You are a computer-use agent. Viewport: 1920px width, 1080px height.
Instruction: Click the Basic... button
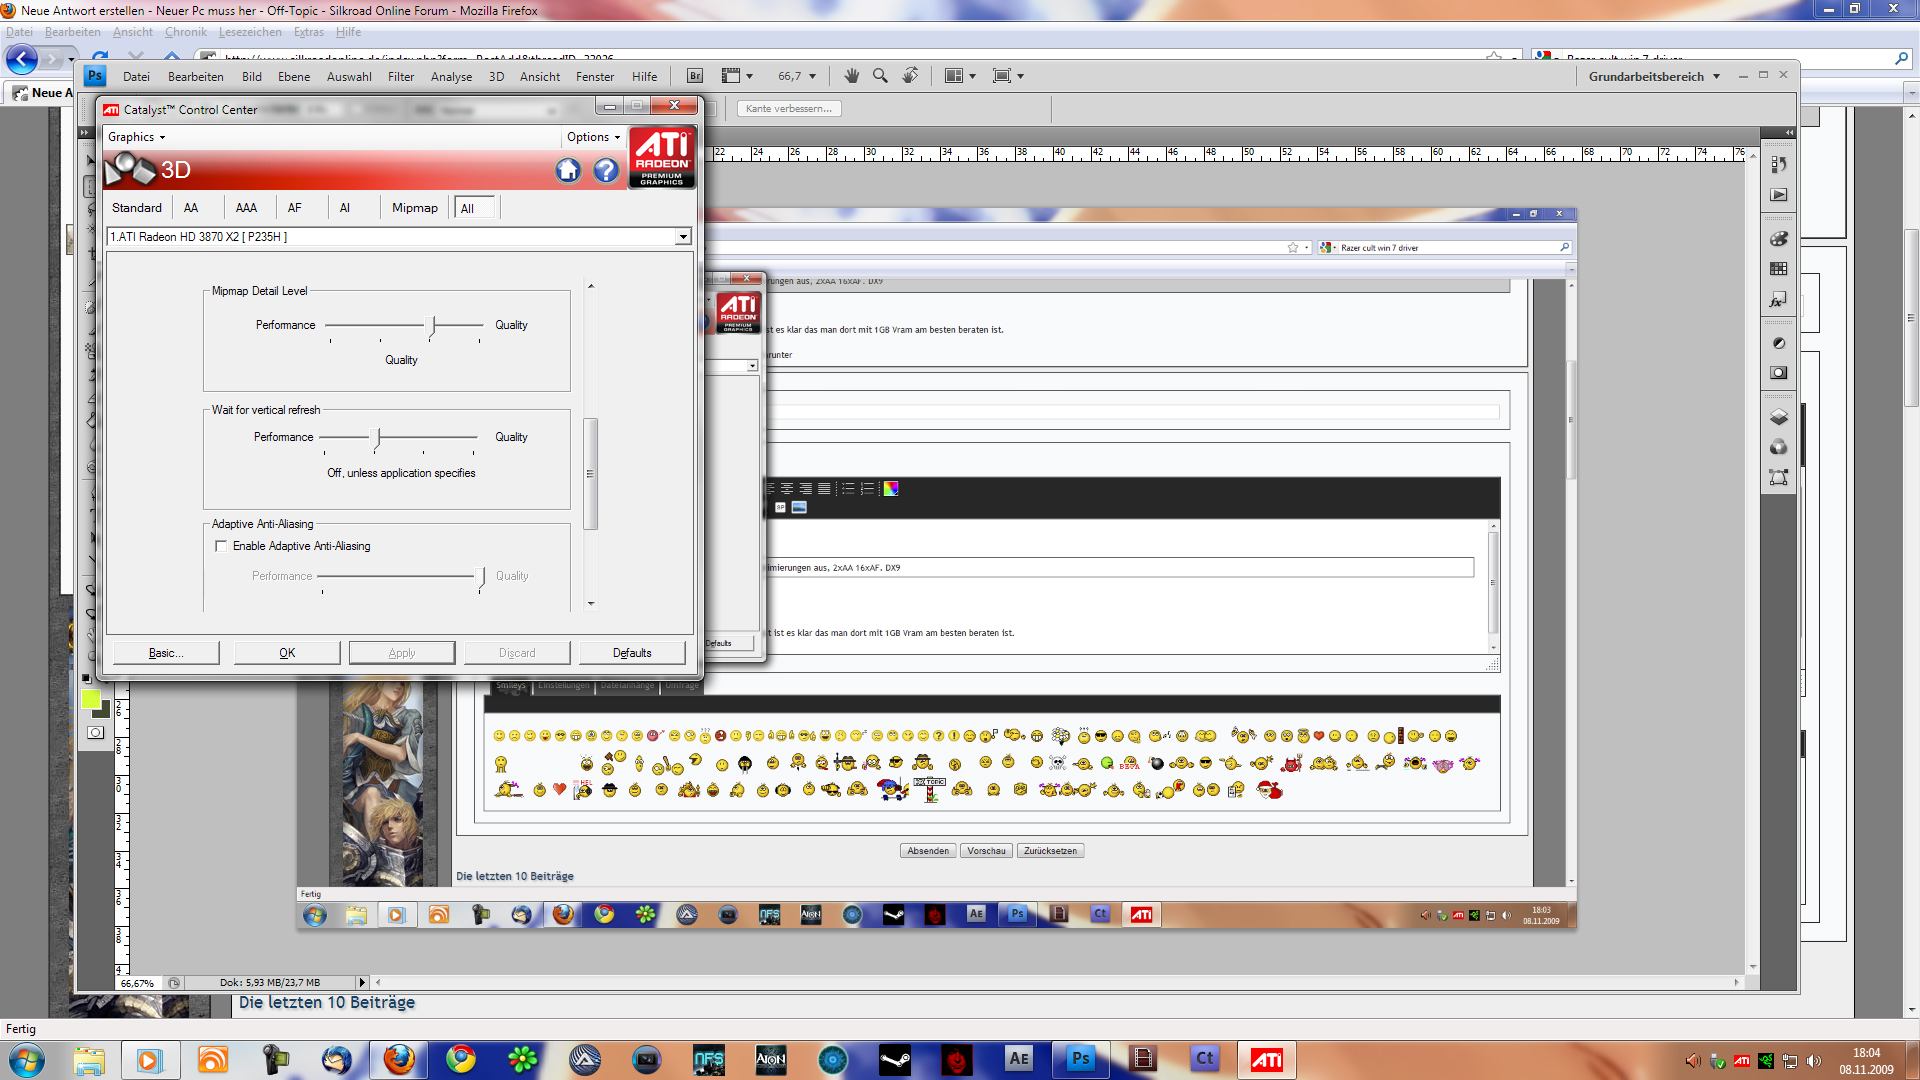[x=166, y=653]
